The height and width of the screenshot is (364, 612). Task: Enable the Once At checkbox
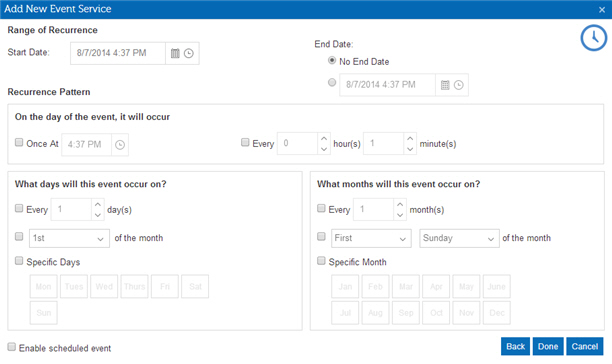19,142
